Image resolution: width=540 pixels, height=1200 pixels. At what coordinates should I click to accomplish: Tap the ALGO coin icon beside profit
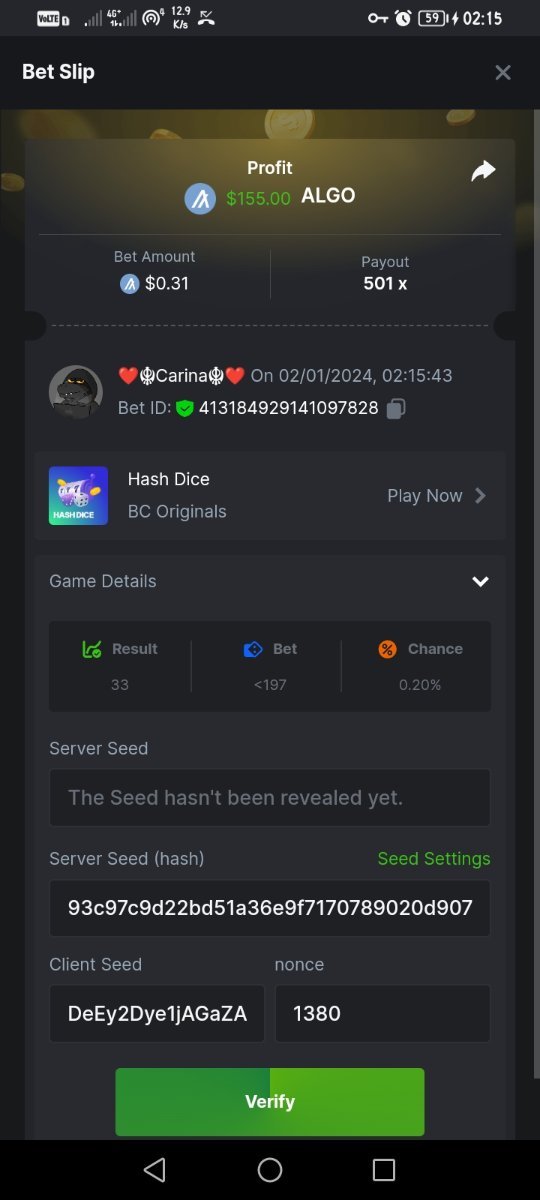coord(200,198)
